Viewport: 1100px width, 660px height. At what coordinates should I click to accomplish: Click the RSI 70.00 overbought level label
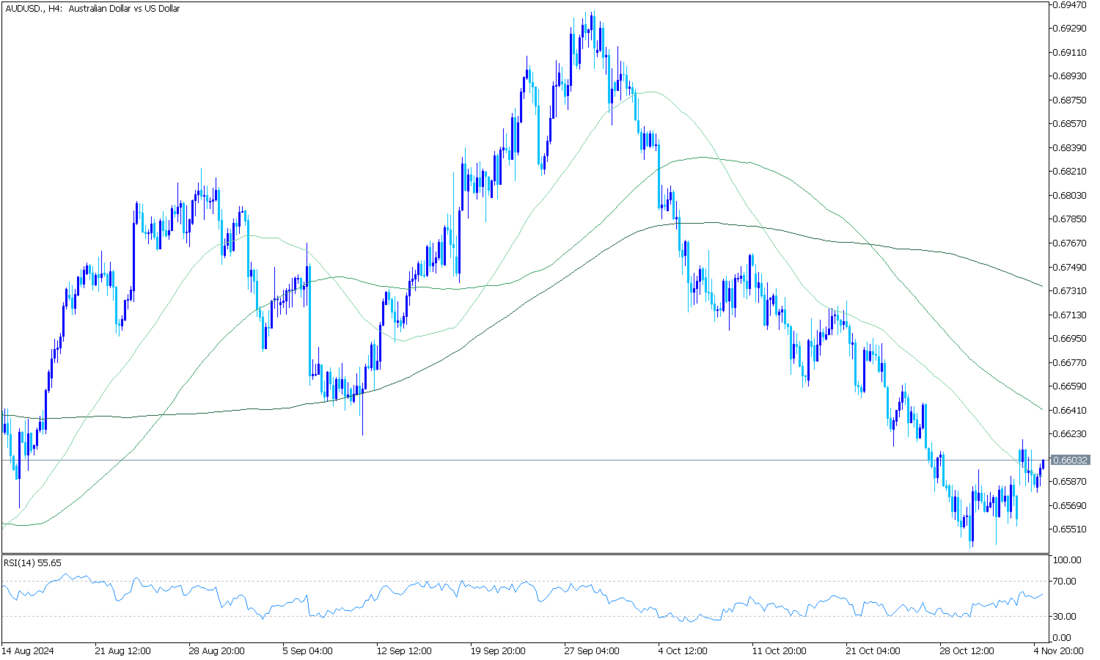coord(1066,581)
